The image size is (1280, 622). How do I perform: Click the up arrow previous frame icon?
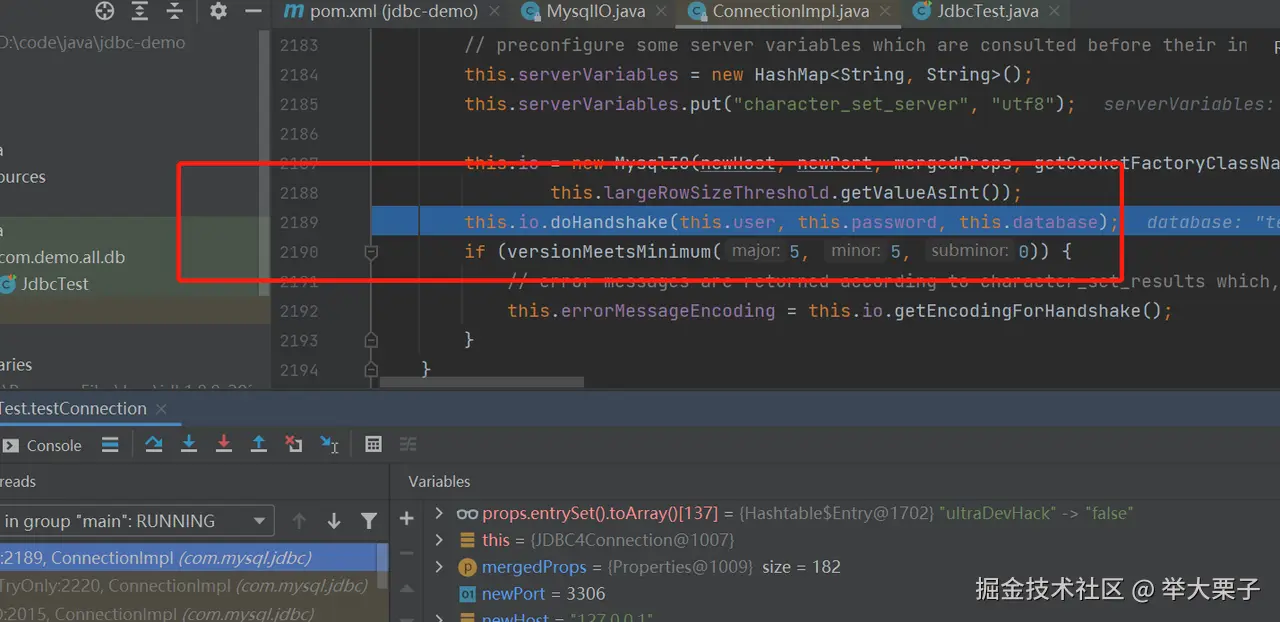pyautogui.click(x=299, y=521)
